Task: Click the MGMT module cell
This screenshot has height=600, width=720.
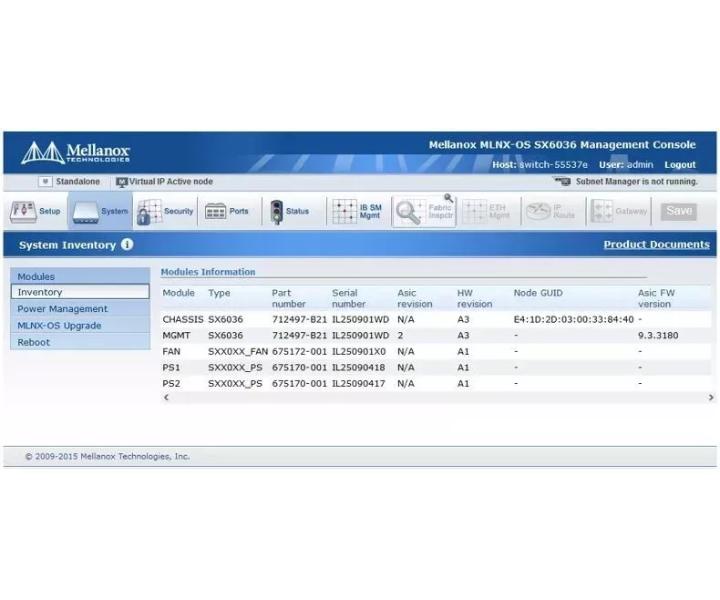Action: click(176, 335)
